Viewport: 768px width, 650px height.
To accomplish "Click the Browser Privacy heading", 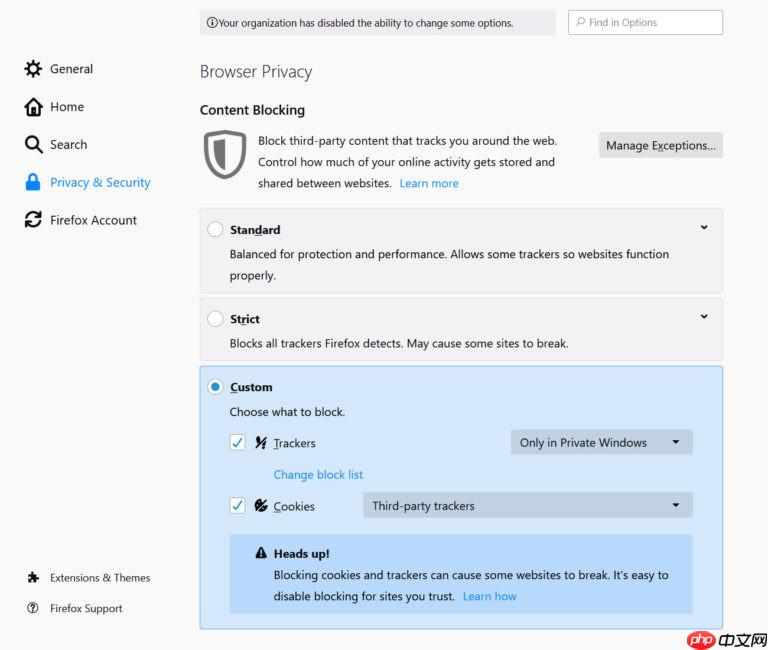I will click(256, 72).
